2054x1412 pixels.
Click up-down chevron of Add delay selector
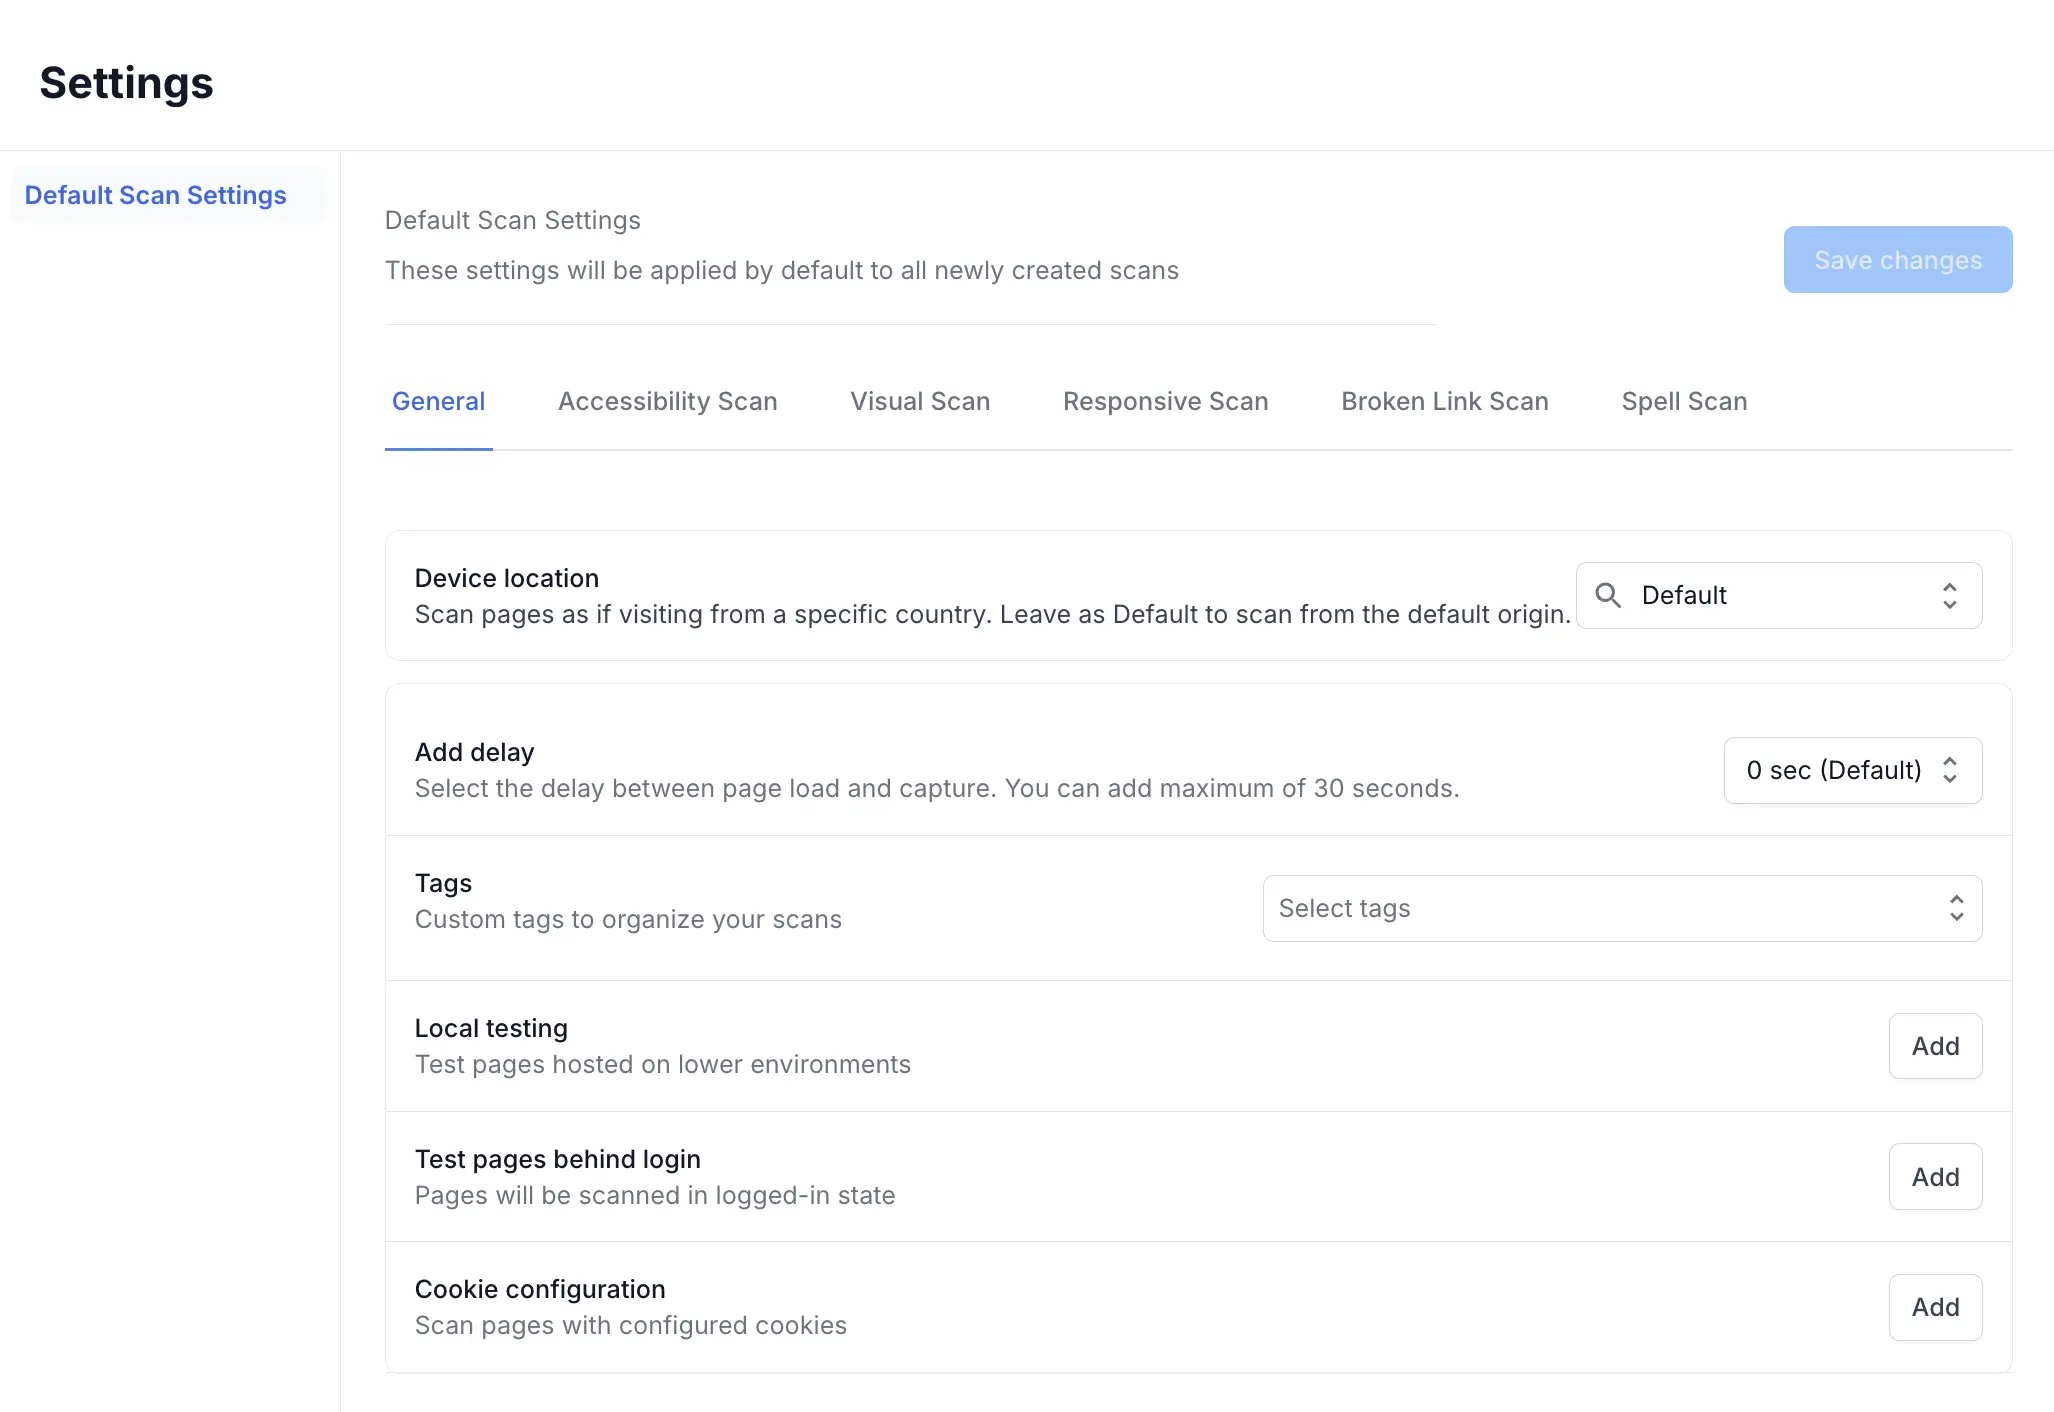tap(1949, 770)
